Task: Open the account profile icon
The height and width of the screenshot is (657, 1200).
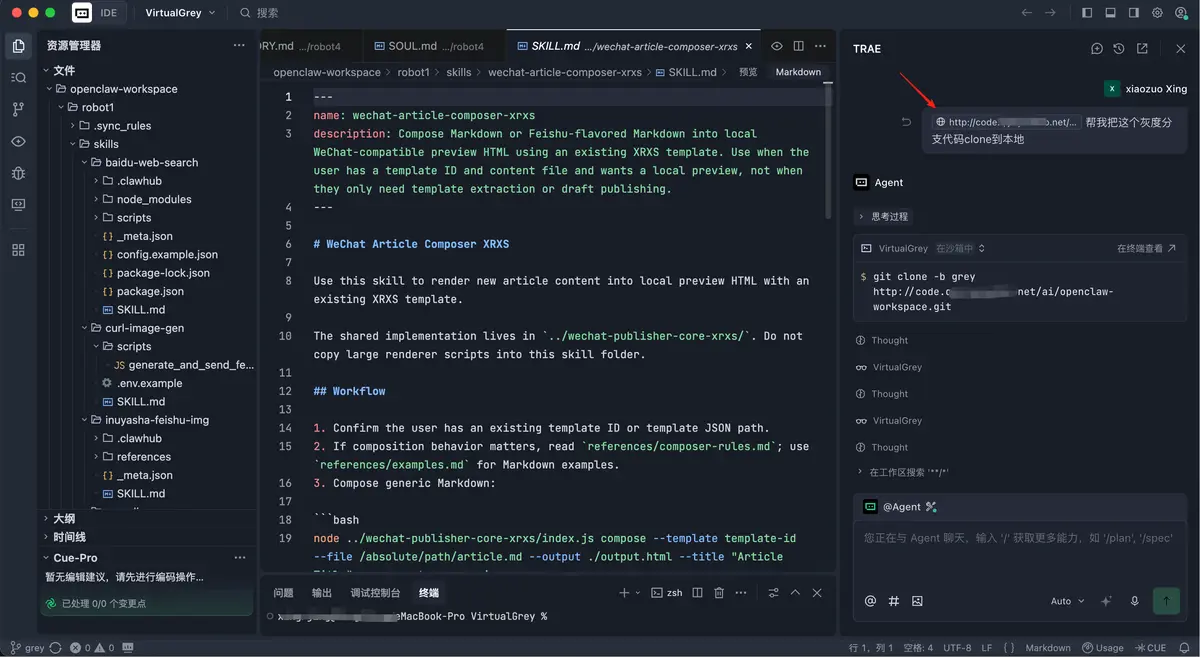Action: point(1181,13)
